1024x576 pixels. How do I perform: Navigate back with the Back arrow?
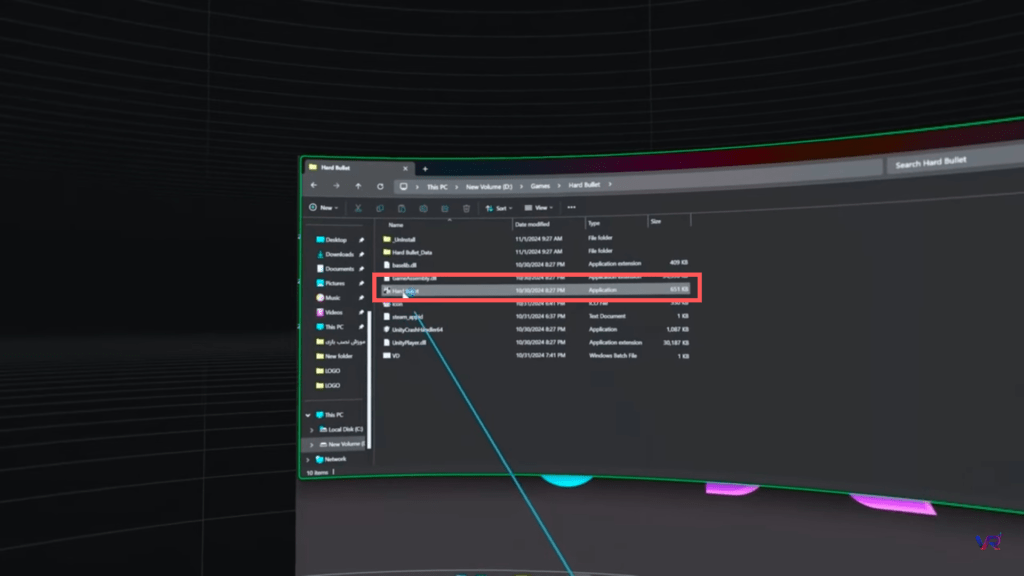[314, 185]
